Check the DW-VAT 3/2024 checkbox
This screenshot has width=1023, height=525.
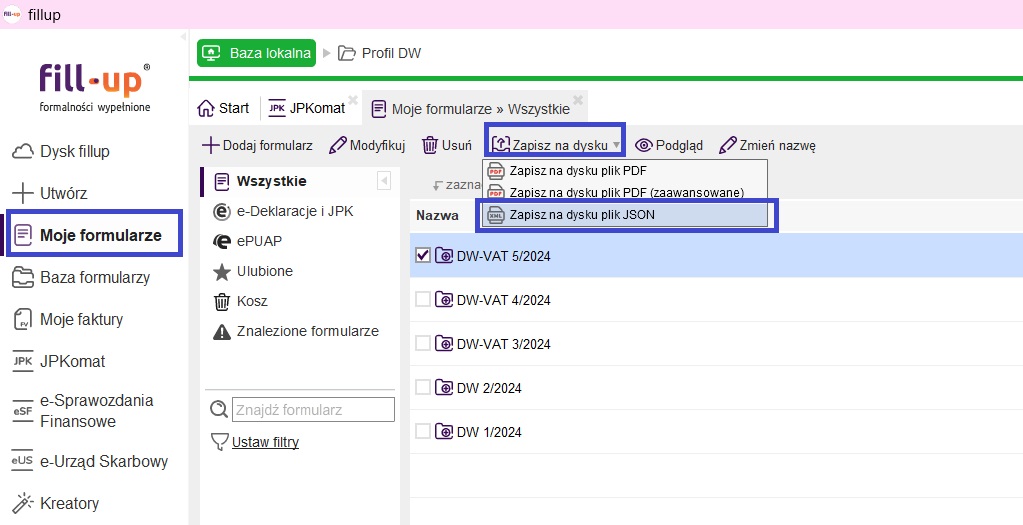(423, 344)
